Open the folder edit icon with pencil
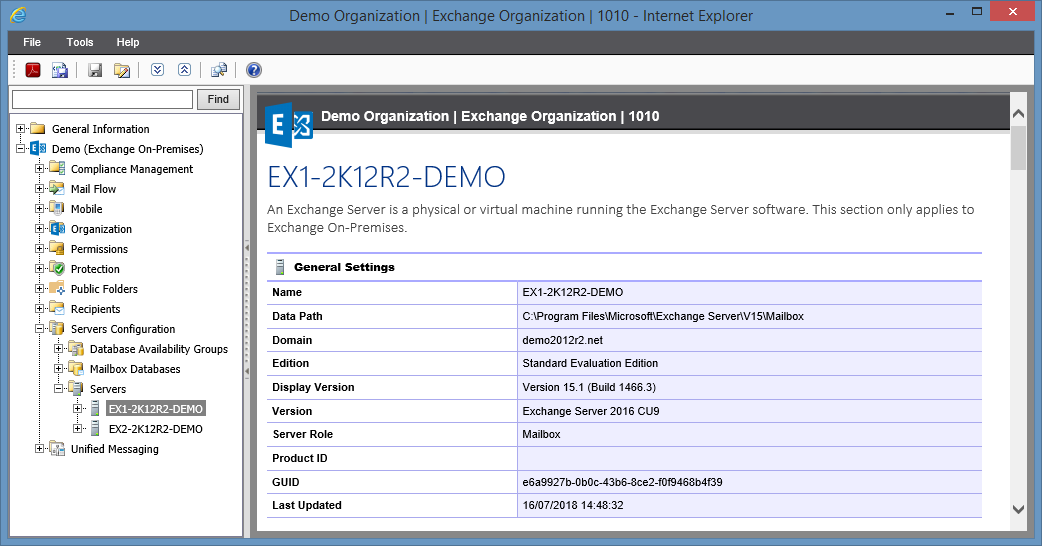The image size is (1042, 546). click(x=122, y=70)
